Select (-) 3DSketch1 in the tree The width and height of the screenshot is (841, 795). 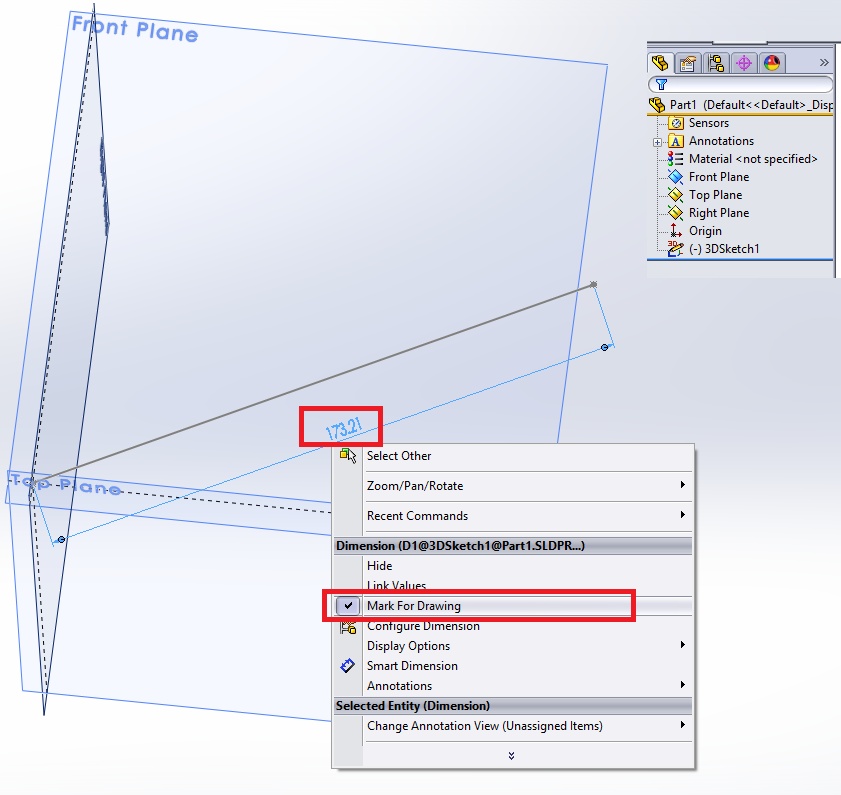(x=724, y=249)
